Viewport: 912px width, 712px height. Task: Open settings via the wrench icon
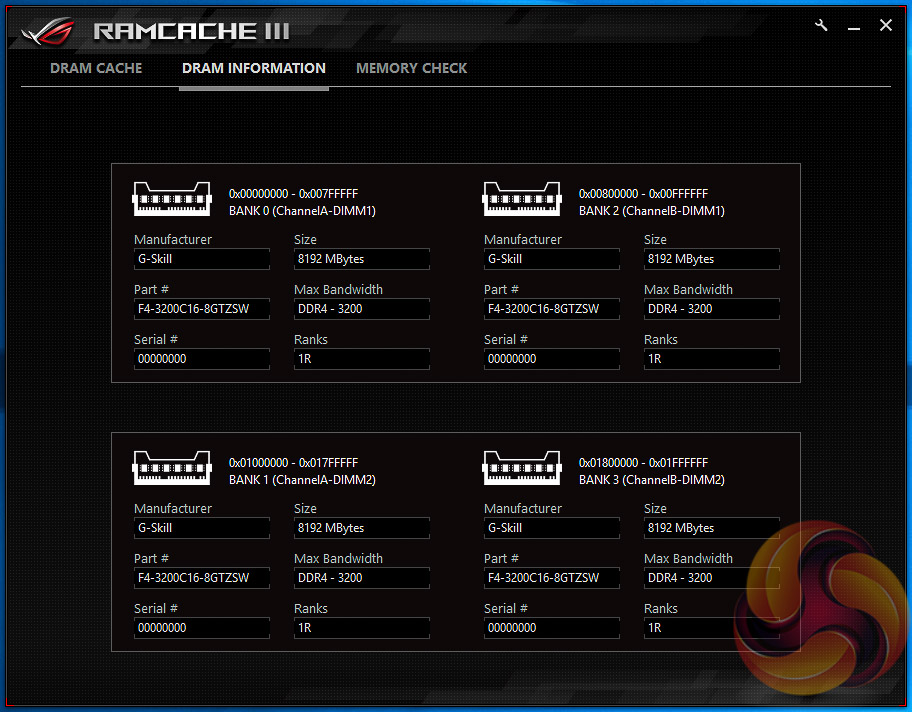(821, 26)
